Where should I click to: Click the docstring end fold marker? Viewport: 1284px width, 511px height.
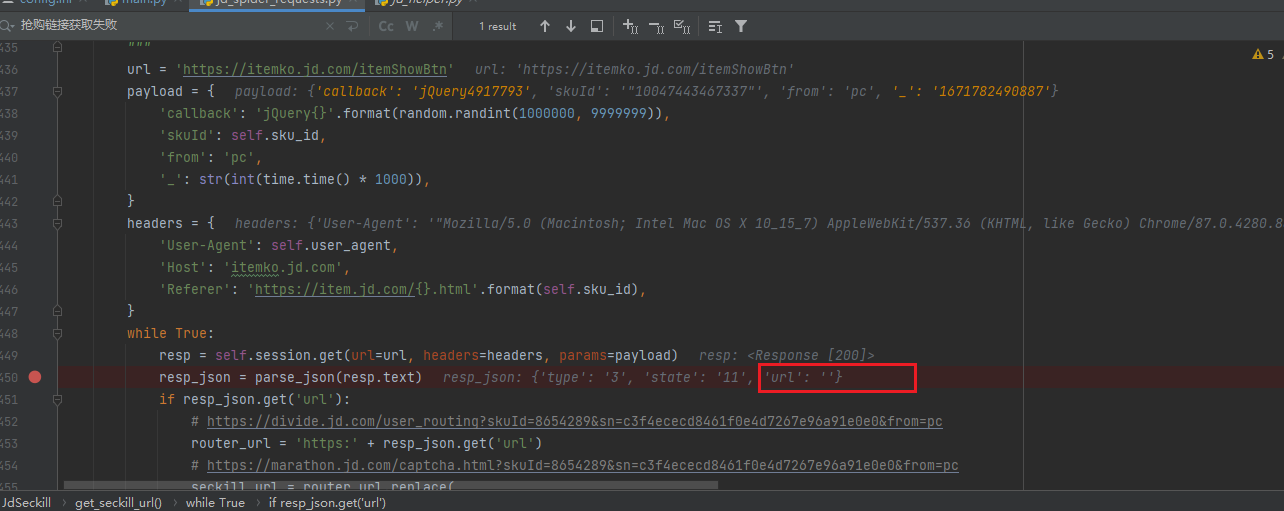[57, 47]
